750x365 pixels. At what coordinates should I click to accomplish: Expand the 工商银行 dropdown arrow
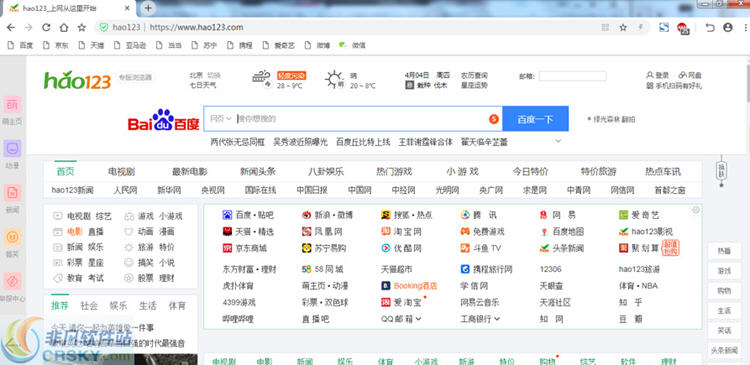point(497,319)
